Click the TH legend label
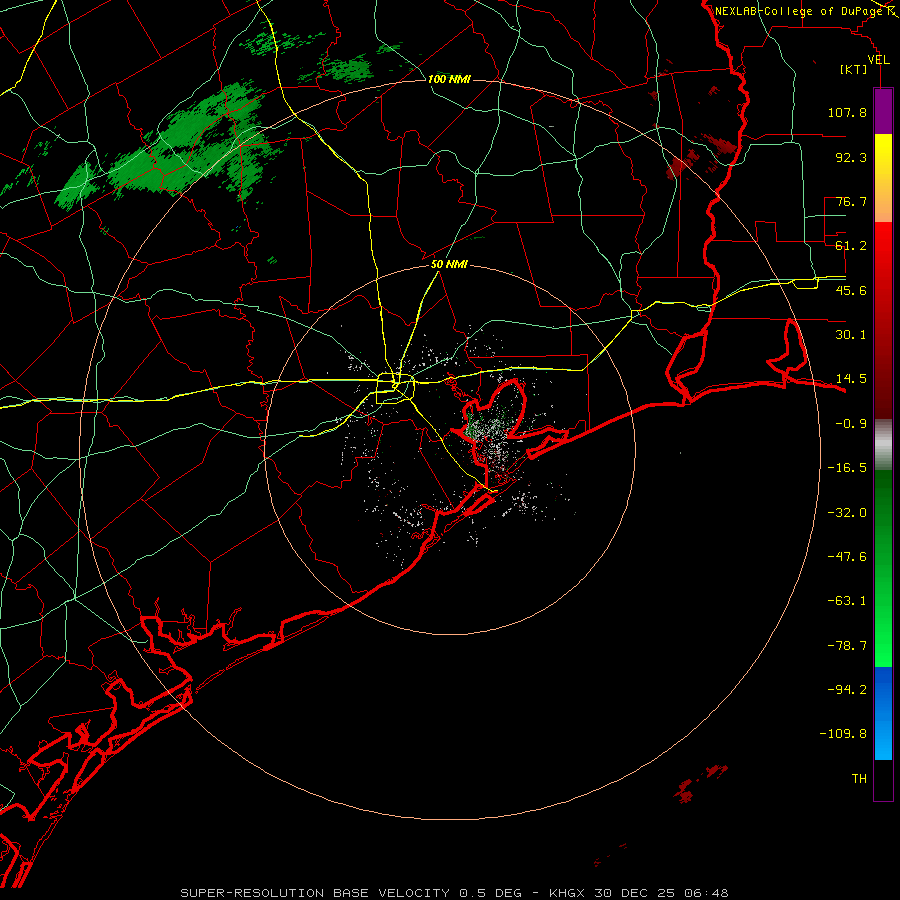Screen dimensions: 900x900 pyautogui.click(x=859, y=779)
